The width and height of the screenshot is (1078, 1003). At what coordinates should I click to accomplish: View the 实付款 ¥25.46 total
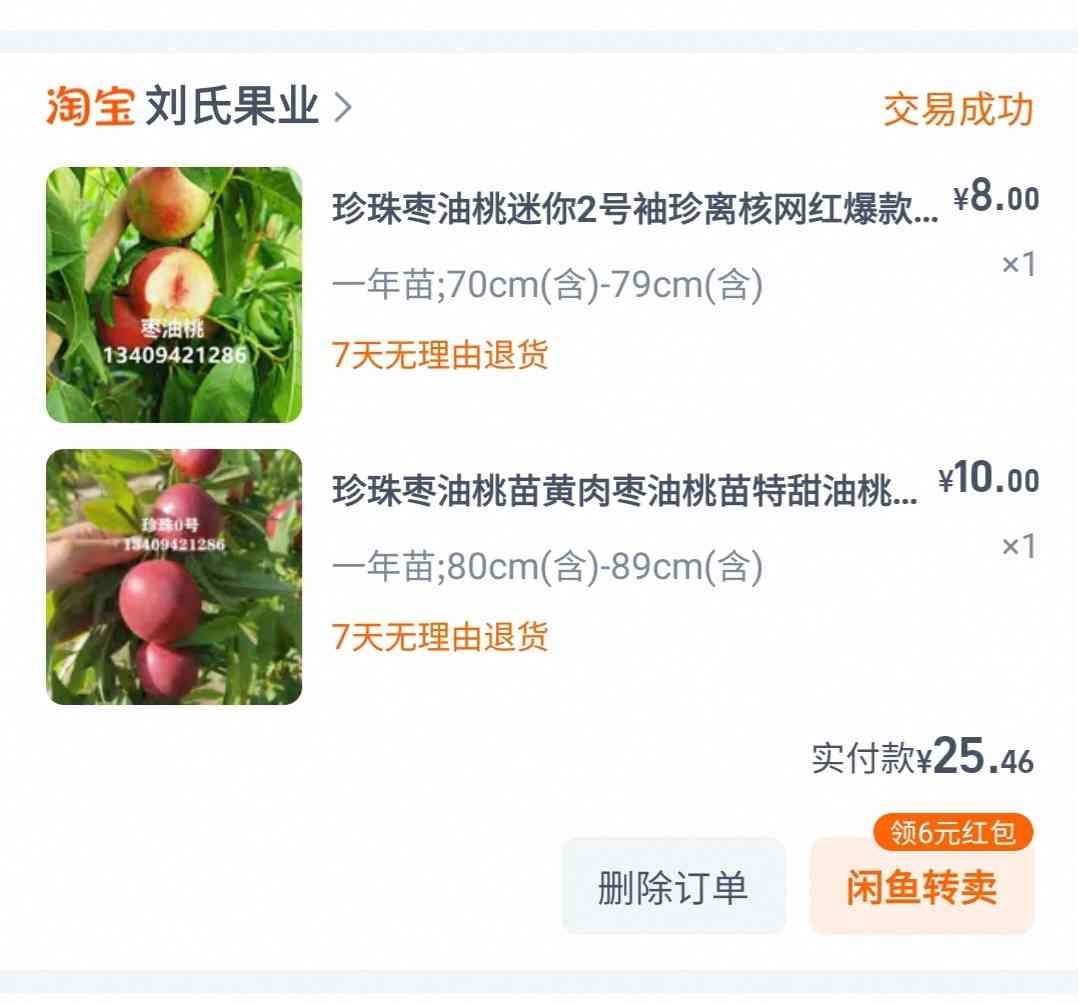tap(923, 757)
